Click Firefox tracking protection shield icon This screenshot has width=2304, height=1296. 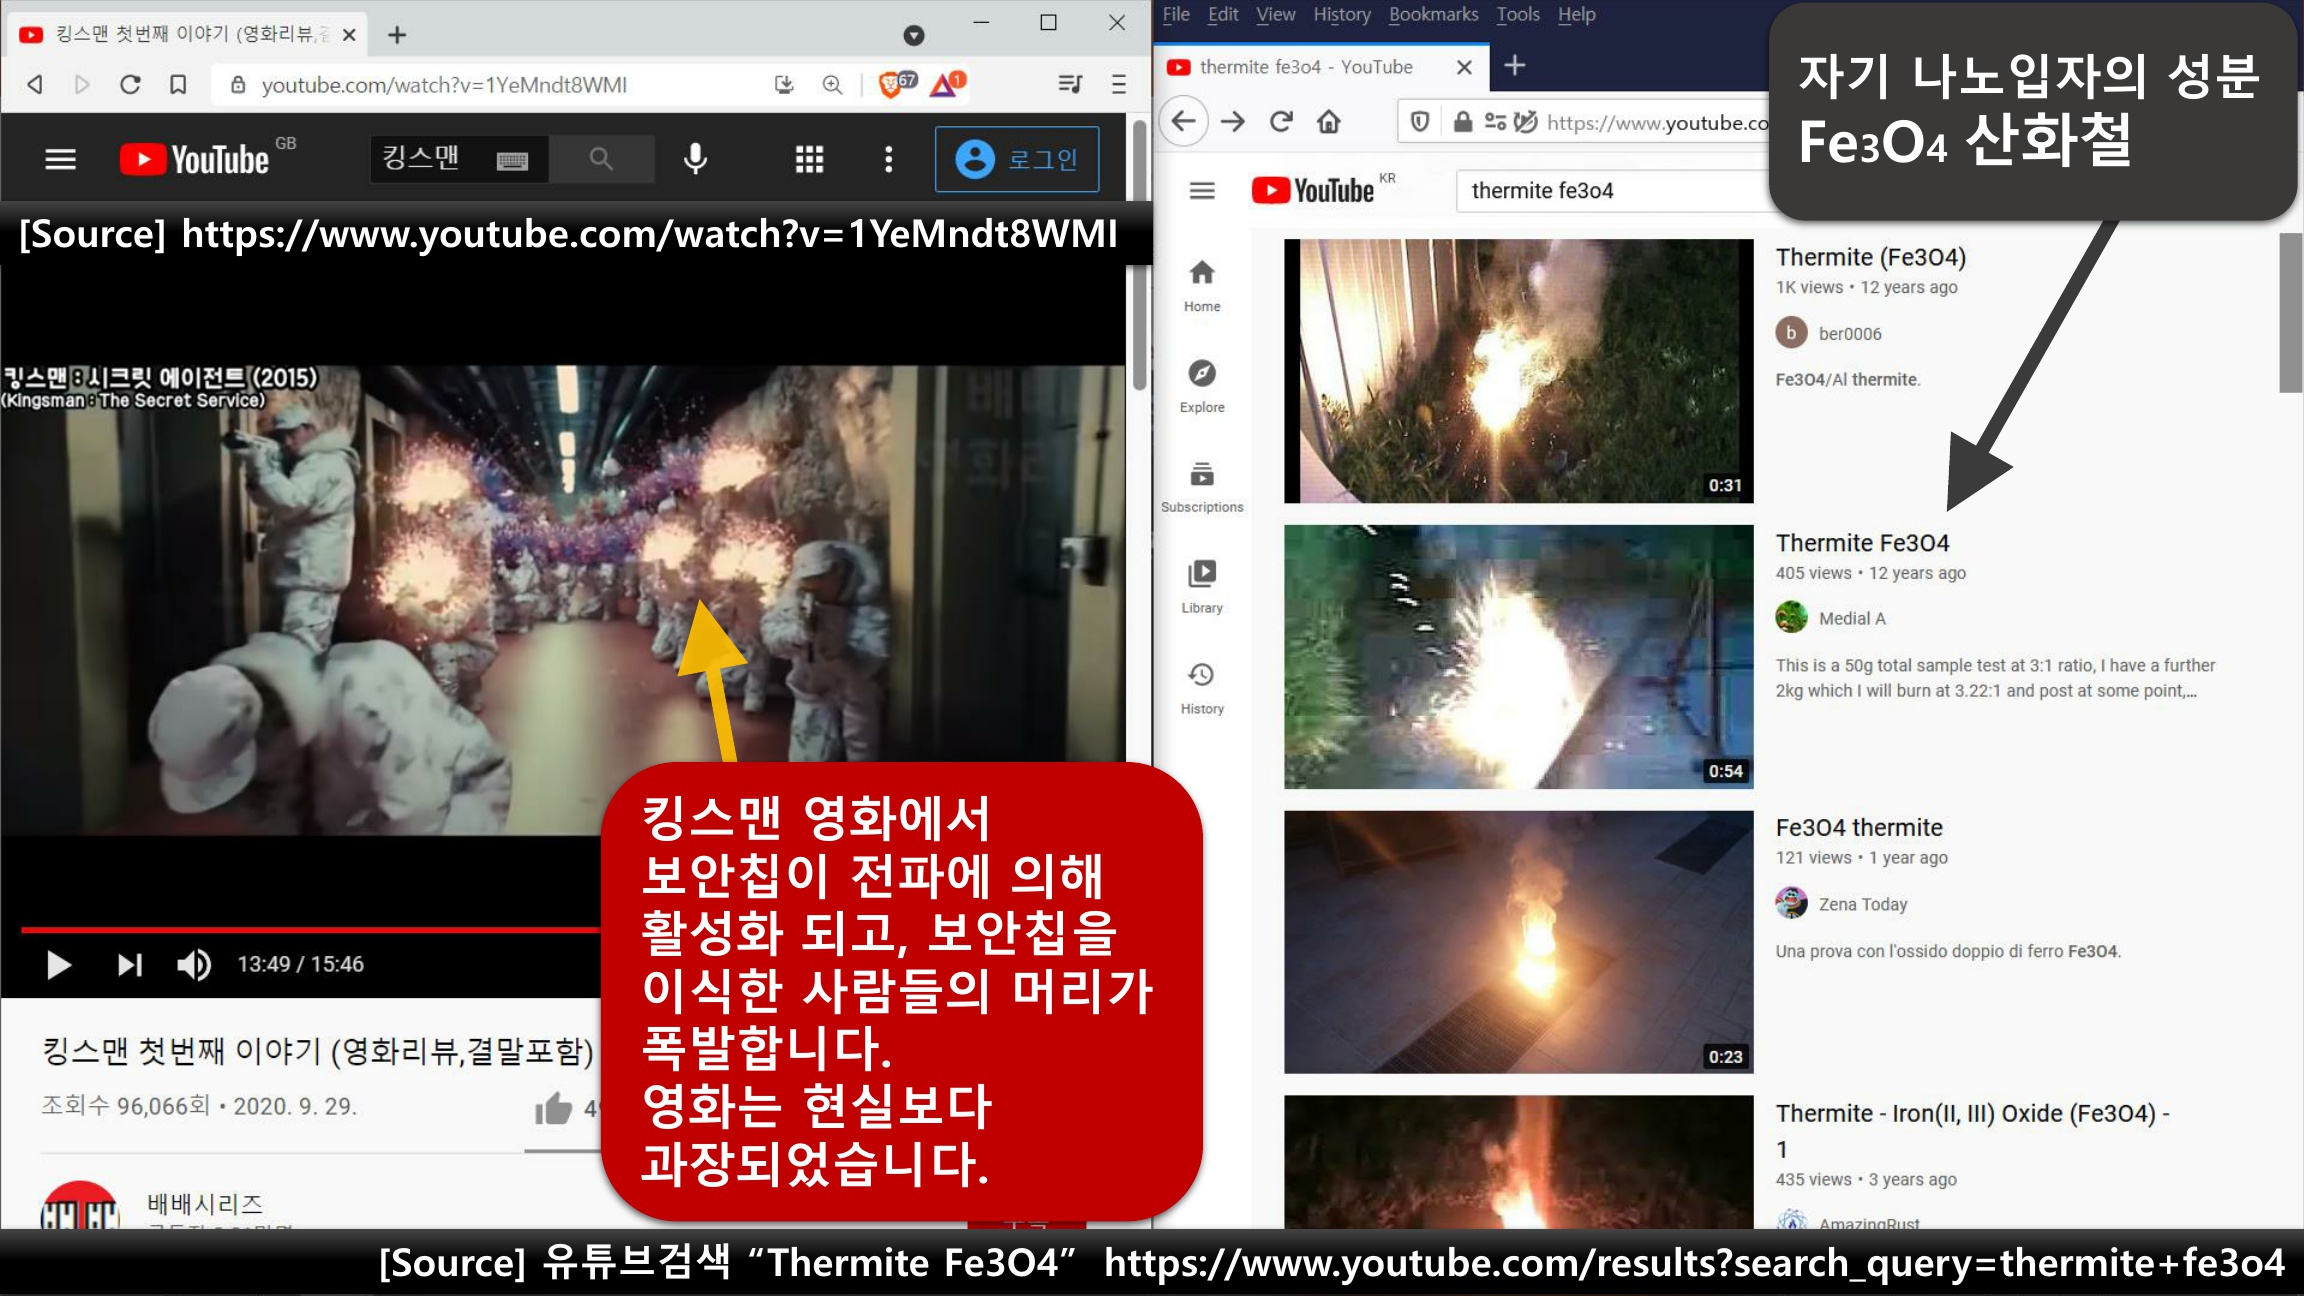(x=1419, y=122)
